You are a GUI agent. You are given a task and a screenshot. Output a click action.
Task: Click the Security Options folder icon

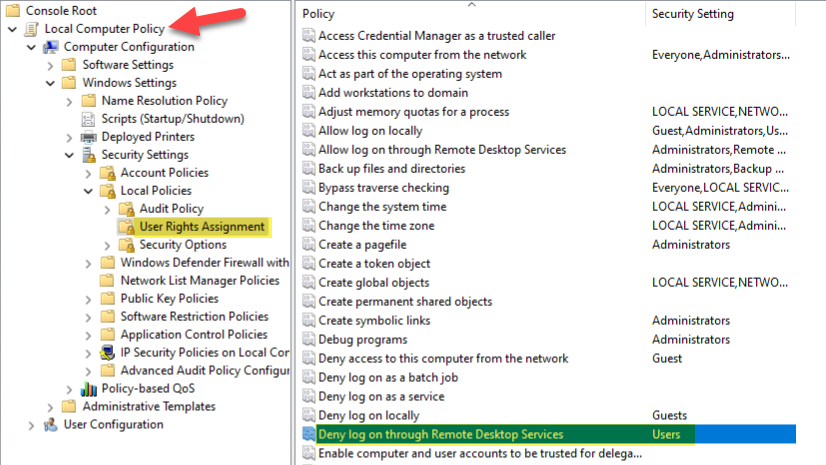coord(126,245)
